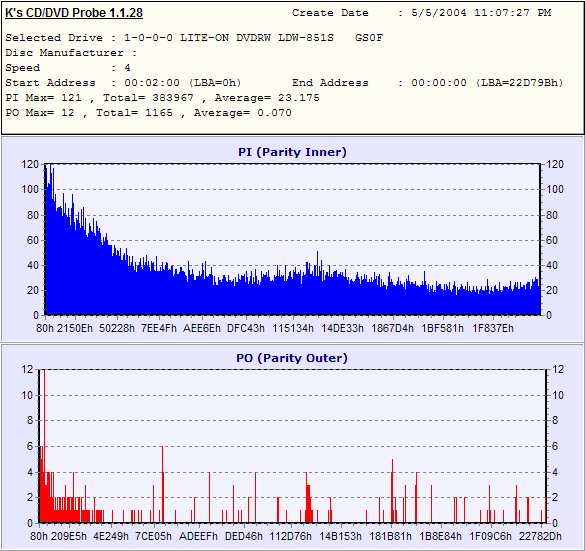Click the Disc Manufacturer label

tap(64, 53)
